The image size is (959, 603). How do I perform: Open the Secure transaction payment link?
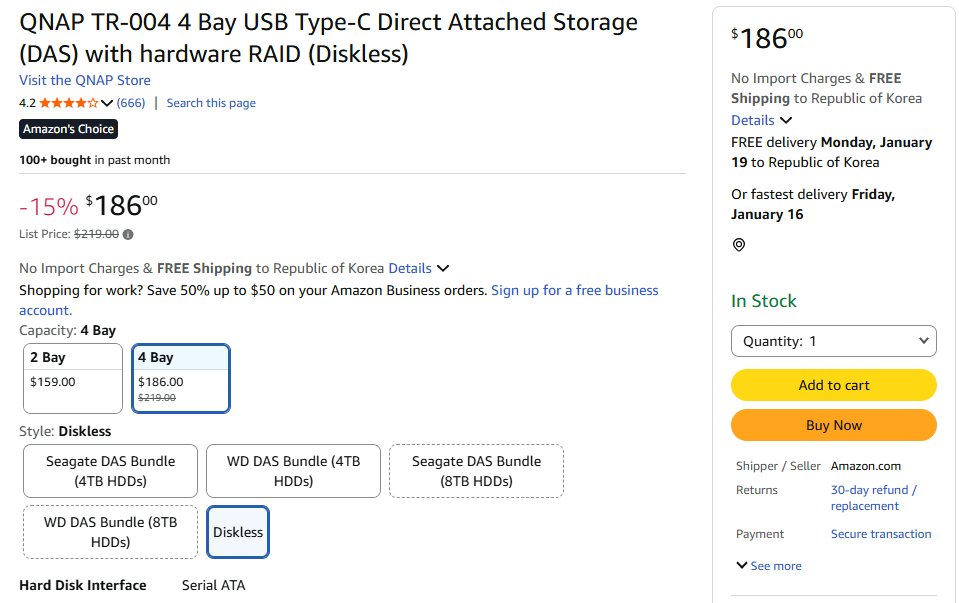tap(880, 534)
